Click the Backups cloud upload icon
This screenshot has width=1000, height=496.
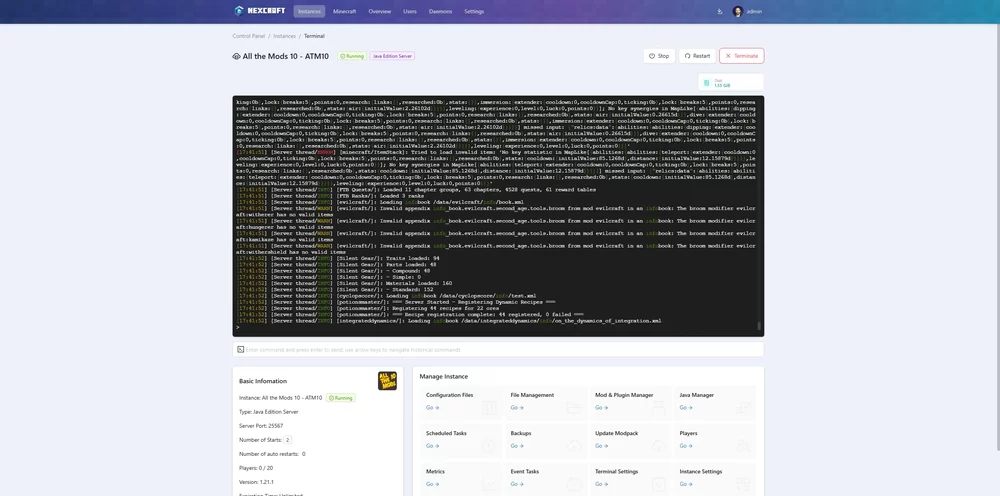pos(573,446)
